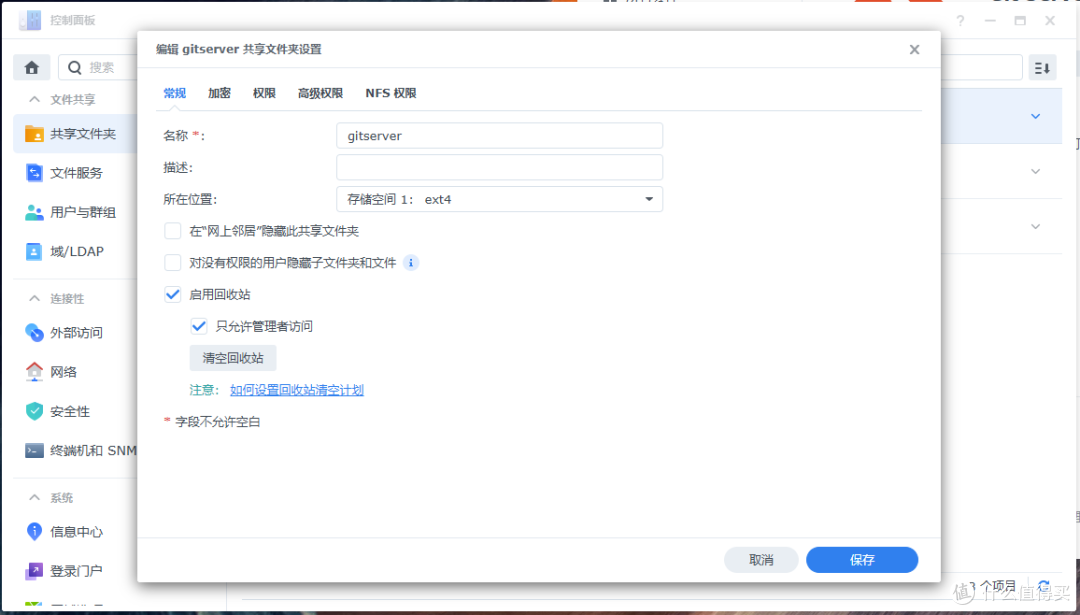Image resolution: width=1080 pixels, height=615 pixels.
Task: Toggle 对没有权限的用户隐藏子文件夹和文件 checkbox
Action: click(172, 262)
